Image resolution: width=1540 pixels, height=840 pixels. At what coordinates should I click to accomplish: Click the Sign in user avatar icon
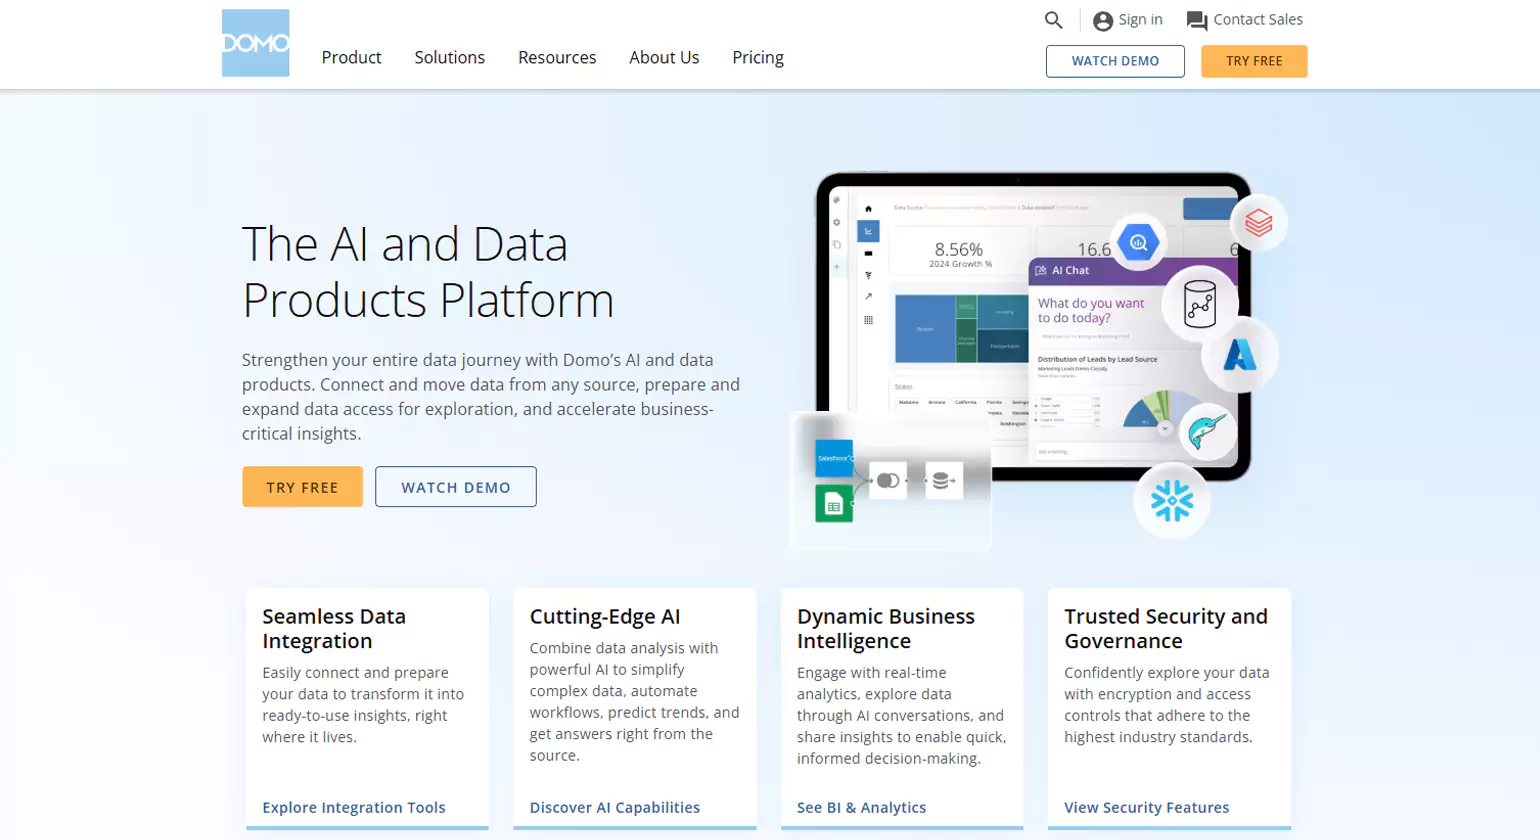(x=1102, y=21)
